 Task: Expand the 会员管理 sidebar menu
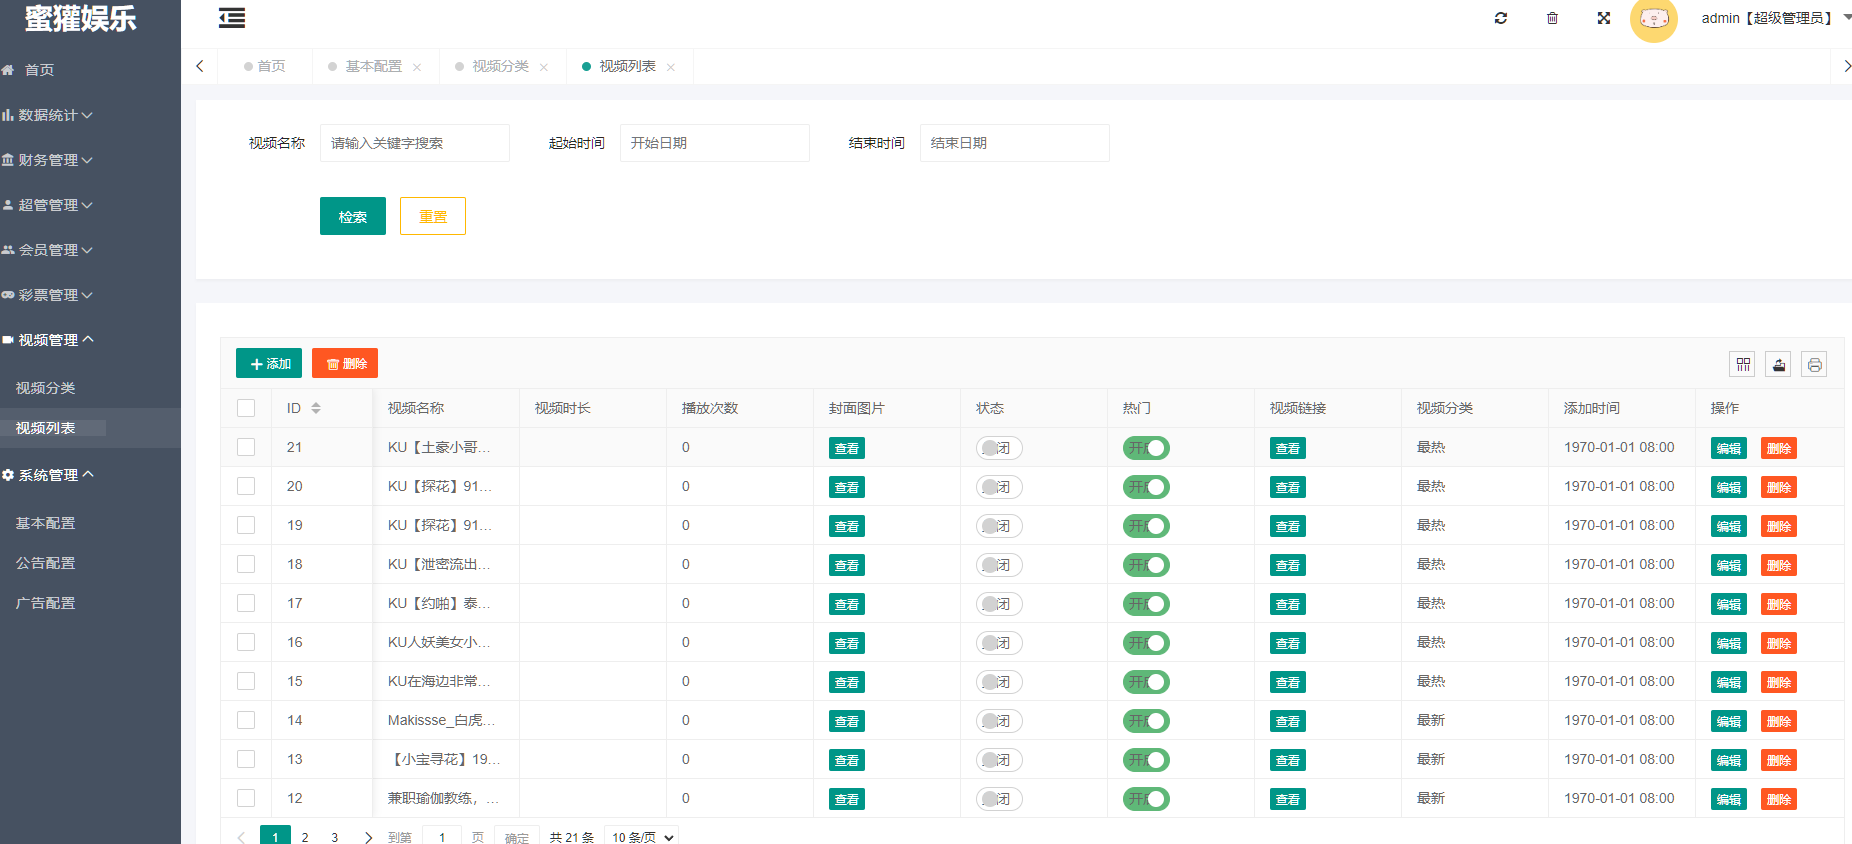point(50,250)
